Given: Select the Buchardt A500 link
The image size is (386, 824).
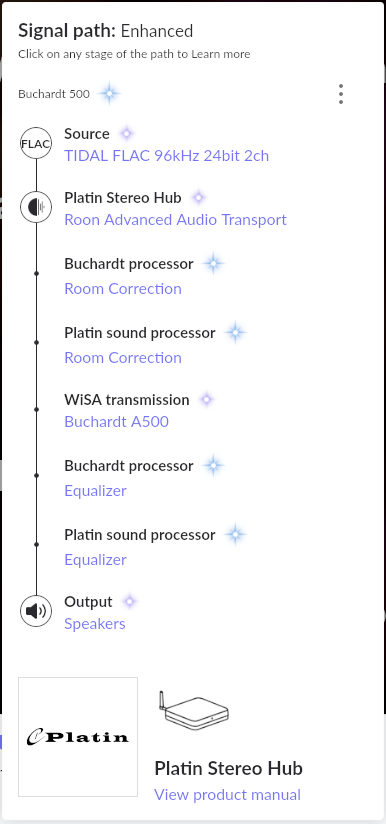Looking at the screenshot, I should [117, 421].
